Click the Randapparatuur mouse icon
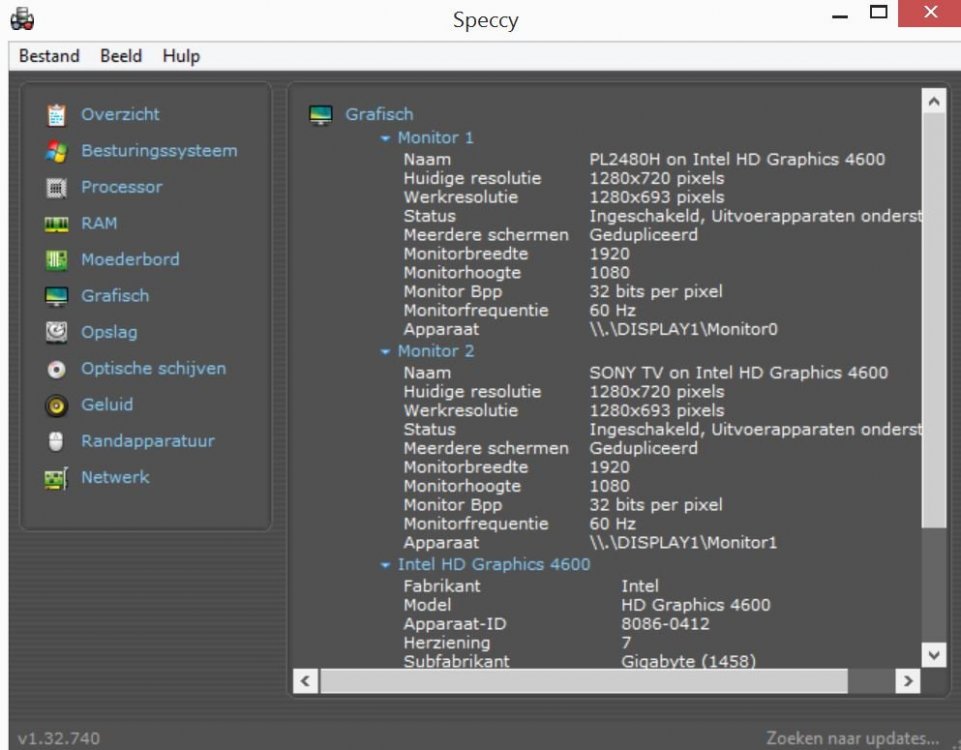 click(57, 441)
